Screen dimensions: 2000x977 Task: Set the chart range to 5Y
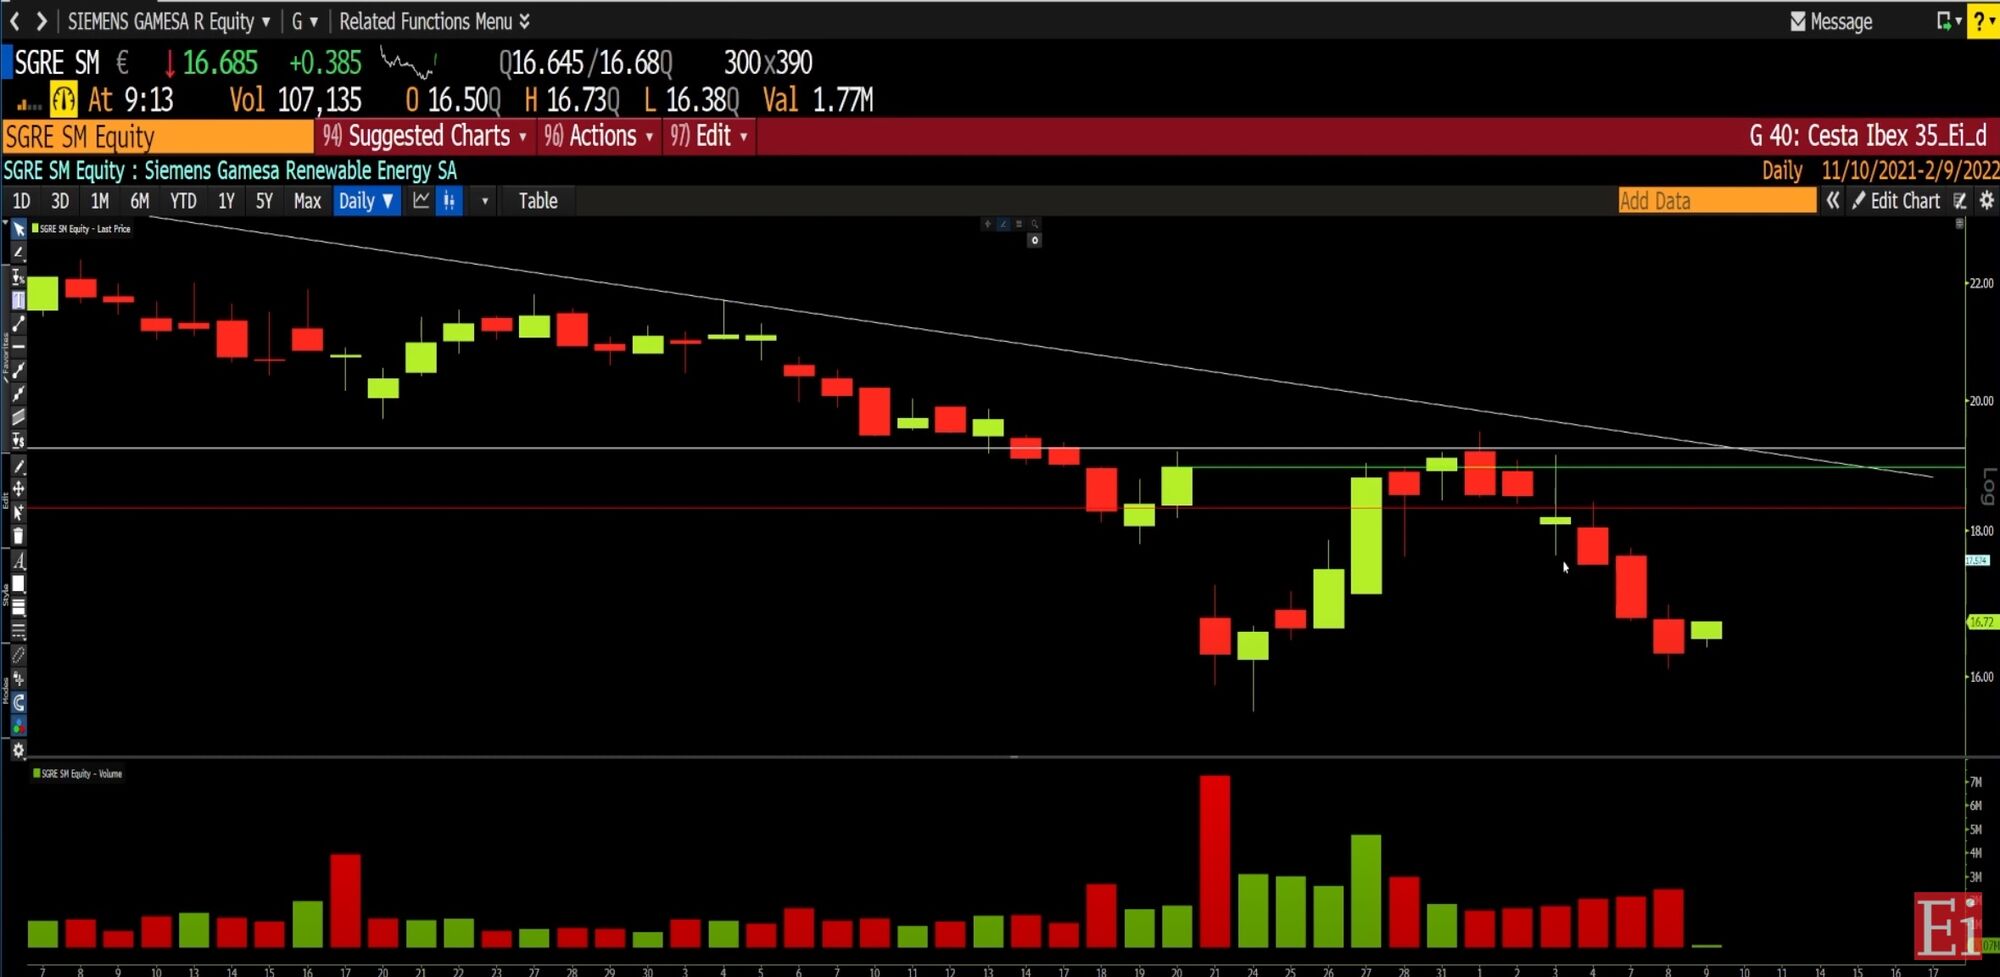click(x=264, y=201)
